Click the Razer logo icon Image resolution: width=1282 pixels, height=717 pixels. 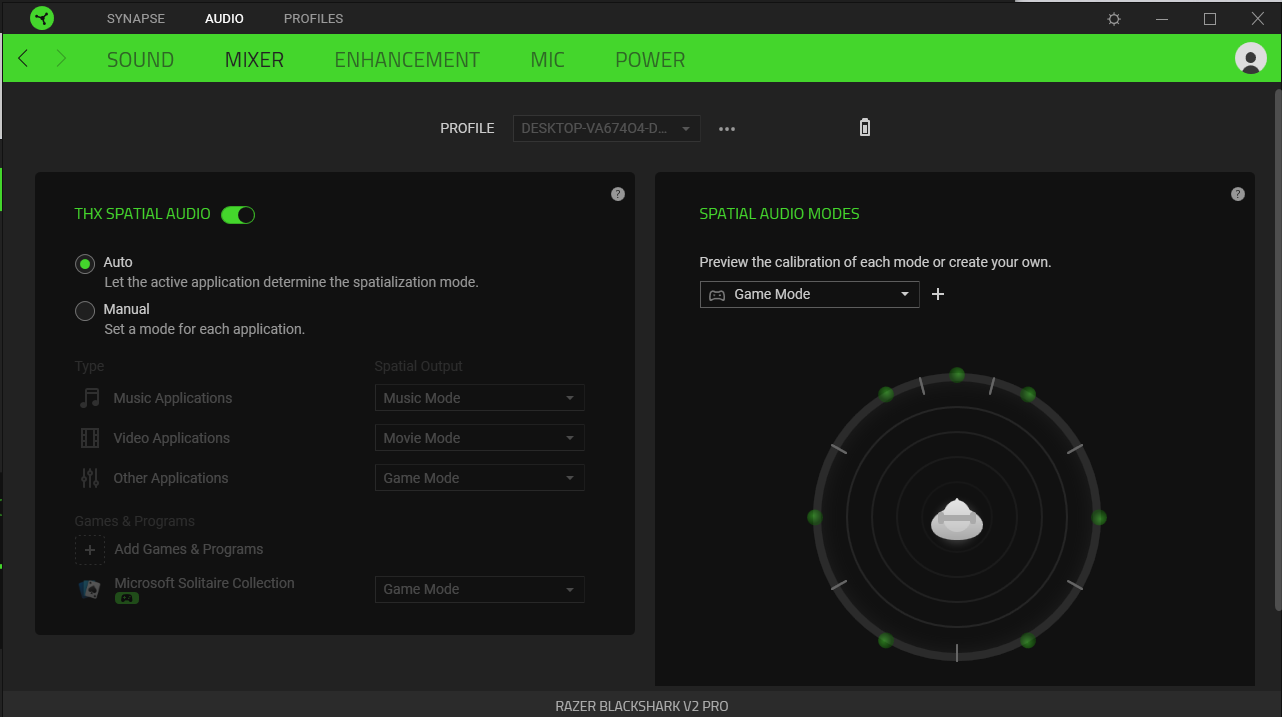(42, 18)
